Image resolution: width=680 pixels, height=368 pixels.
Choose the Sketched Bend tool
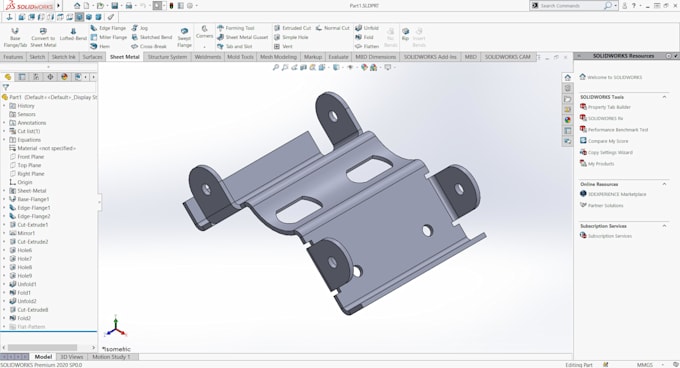tap(152, 37)
